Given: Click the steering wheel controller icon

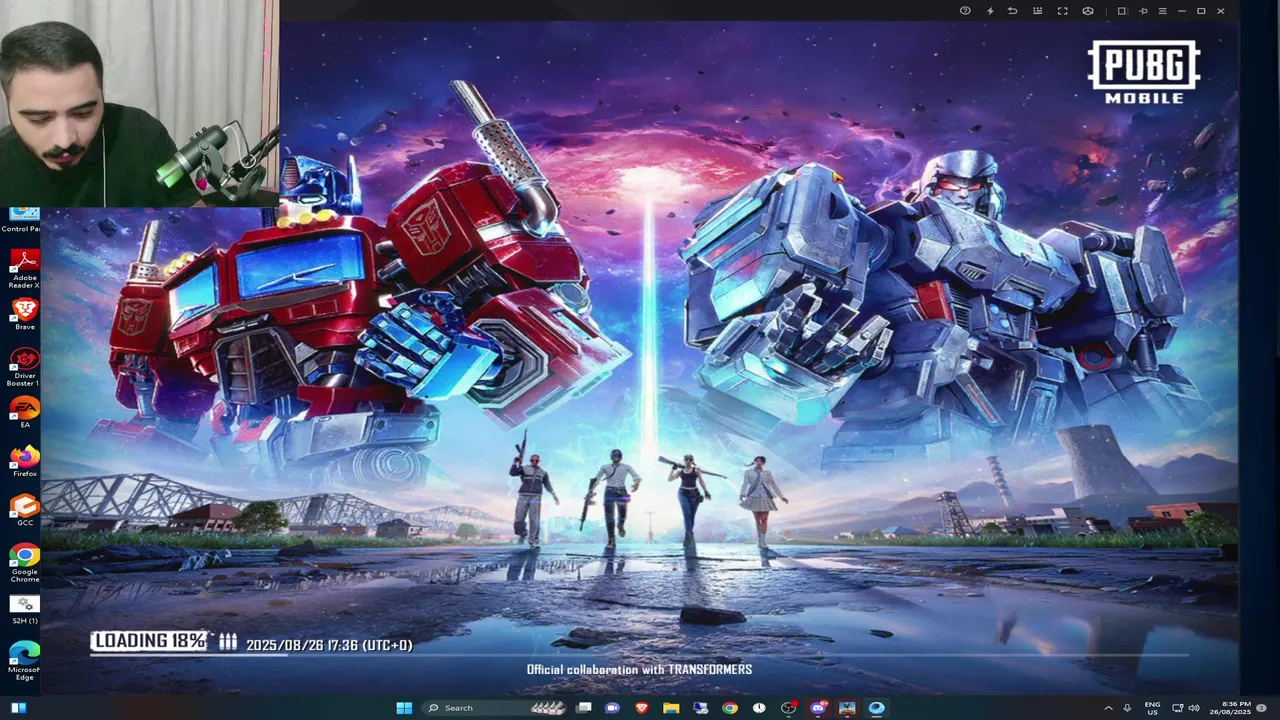Looking at the screenshot, I should (1088, 11).
